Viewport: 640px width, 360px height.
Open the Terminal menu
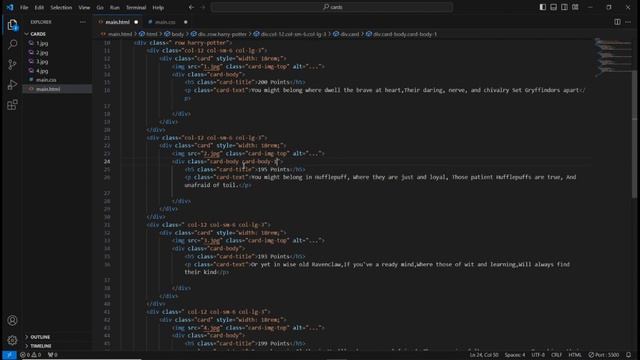coord(136,7)
